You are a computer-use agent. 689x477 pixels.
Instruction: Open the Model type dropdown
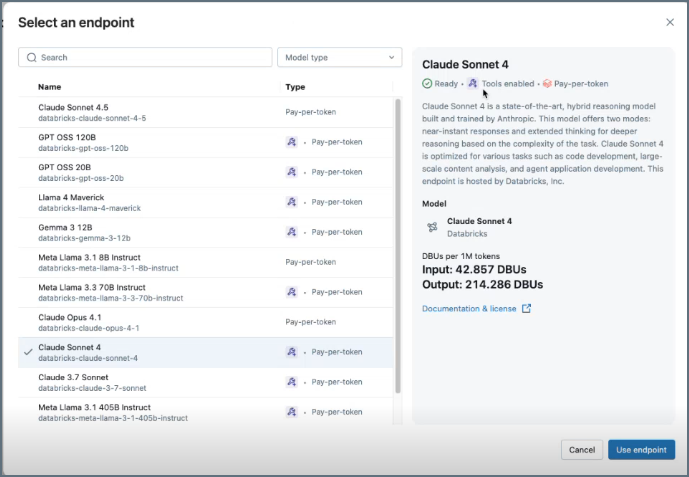(x=340, y=58)
